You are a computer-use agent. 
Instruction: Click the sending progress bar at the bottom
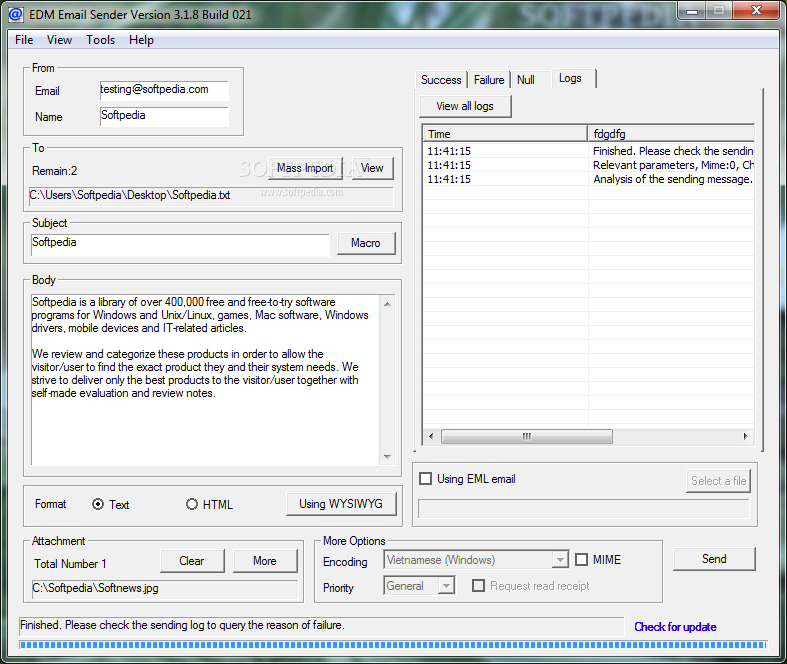[393, 644]
